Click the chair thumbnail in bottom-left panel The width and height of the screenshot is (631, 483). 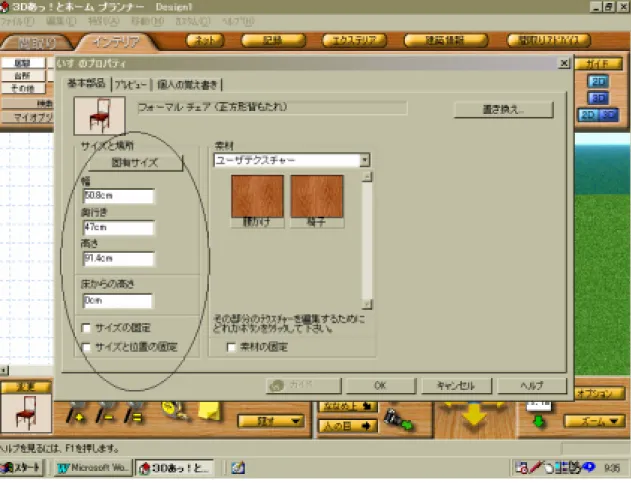click(x=26, y=413)
